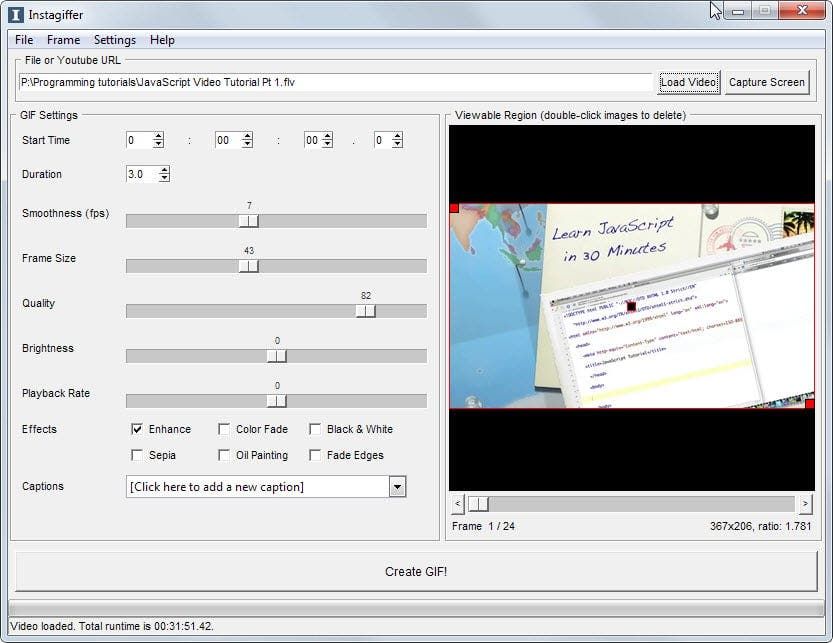Click the Load Video button

(x=688, y=82)
